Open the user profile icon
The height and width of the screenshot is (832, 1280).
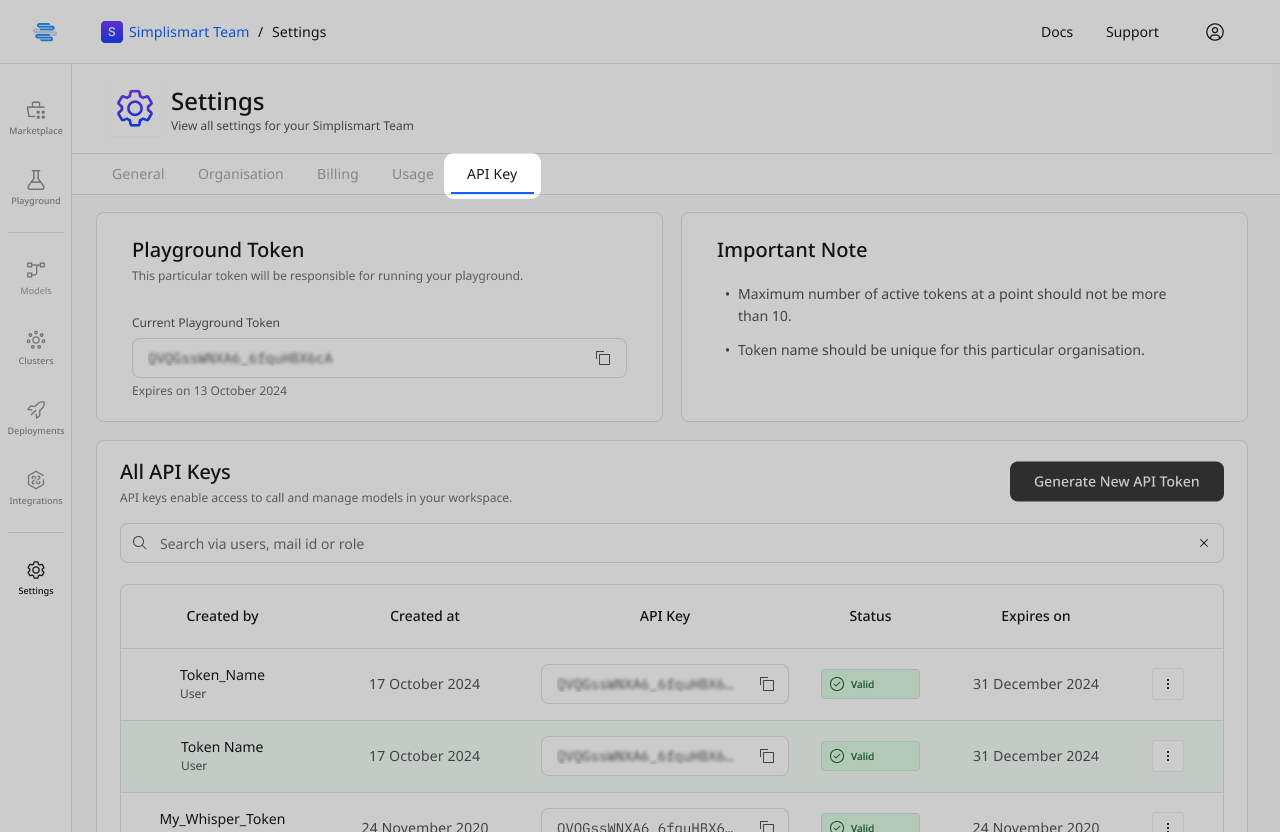click(x=1215, y=32)
